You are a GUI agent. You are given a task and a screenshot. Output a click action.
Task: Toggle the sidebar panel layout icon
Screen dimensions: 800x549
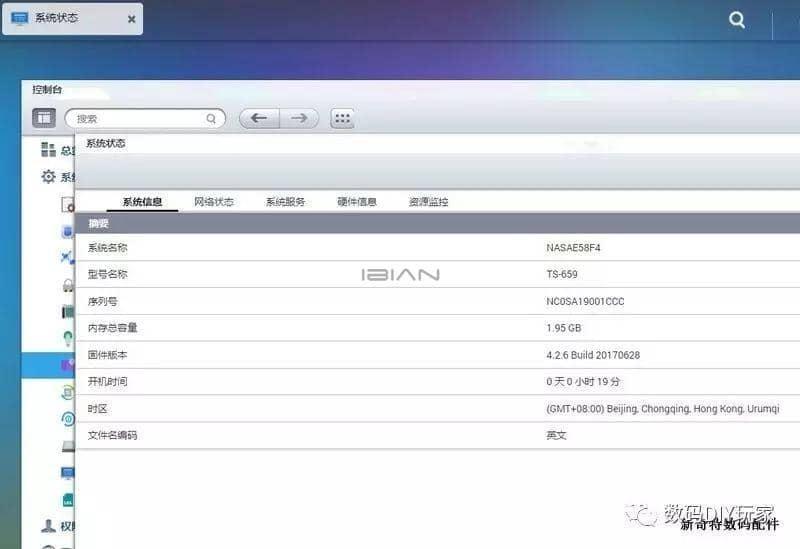[44, 118]
